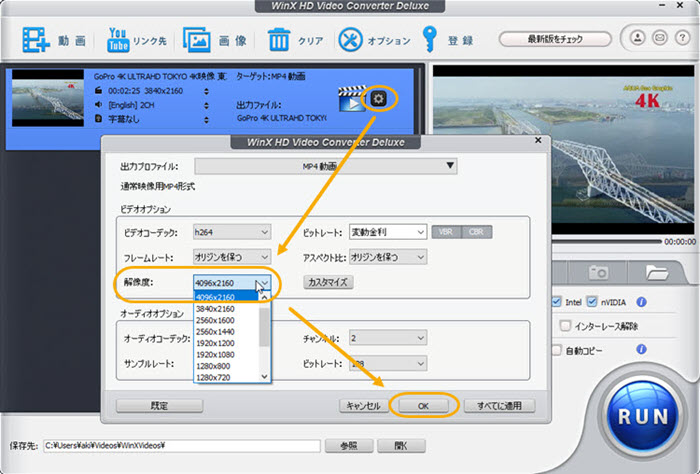Click the preview playback progress bar
Screen dimensions: 700x474
[607, 241]
